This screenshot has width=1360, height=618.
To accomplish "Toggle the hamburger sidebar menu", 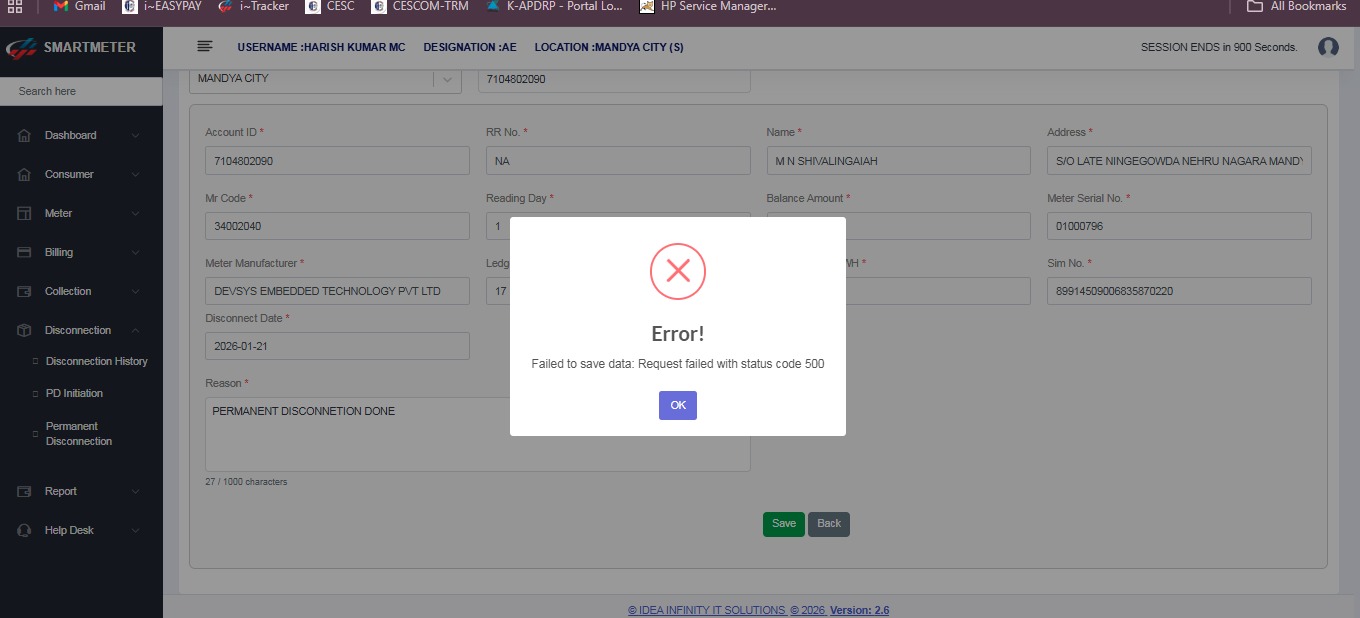I will [x=205, y=47].
